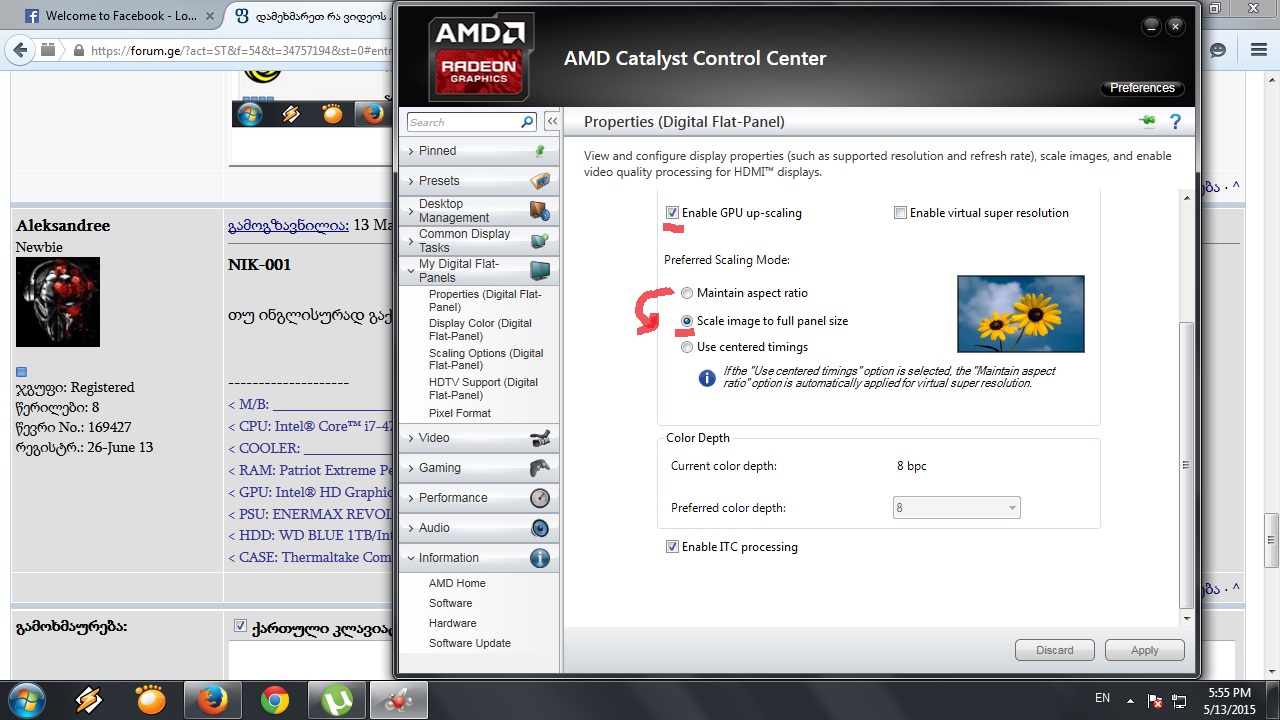Open the Preferred color depth dropdown
This screenshot has width=1280, height=720.
click(x=956, y=508)
